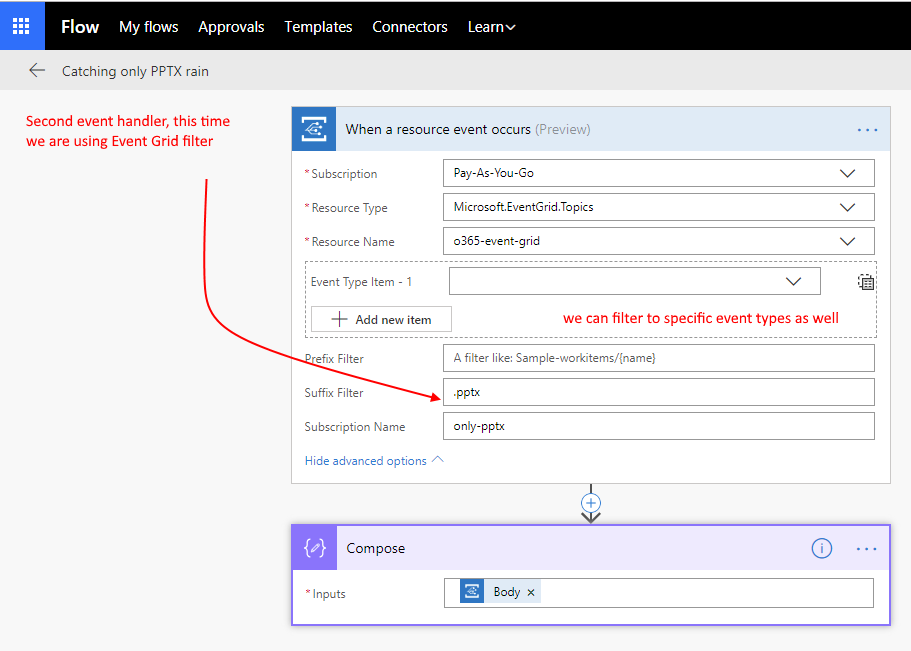Click Add new item button
Viewport: 911px width, 651px height.
coord(381,319)
